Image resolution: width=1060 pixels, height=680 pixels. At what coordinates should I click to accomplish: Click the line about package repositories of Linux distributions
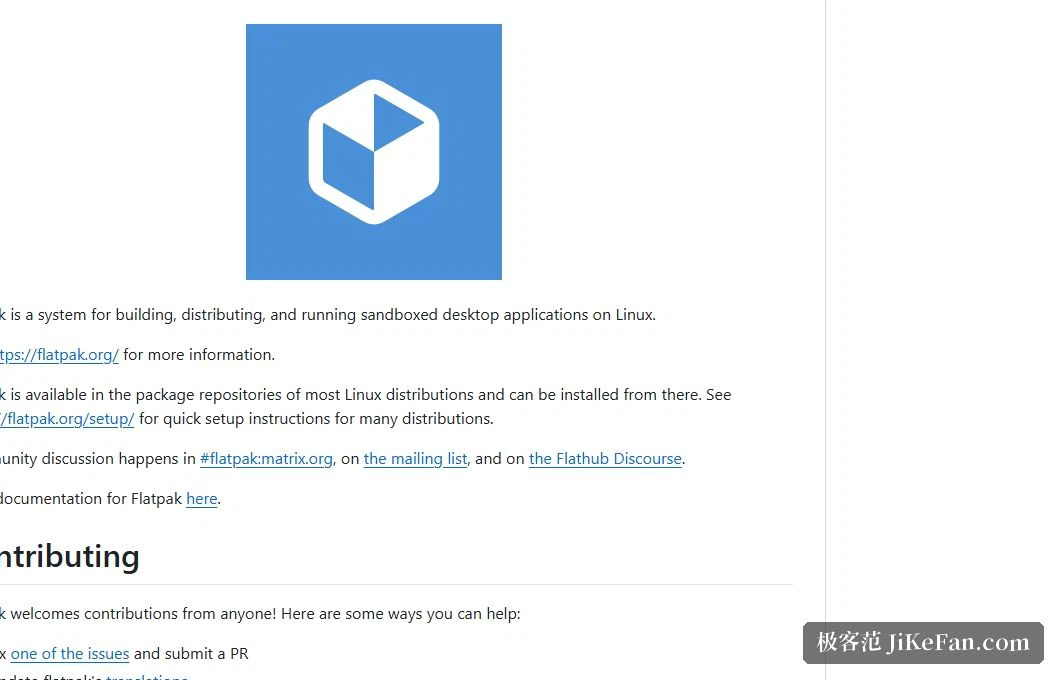tap(366, 395)
